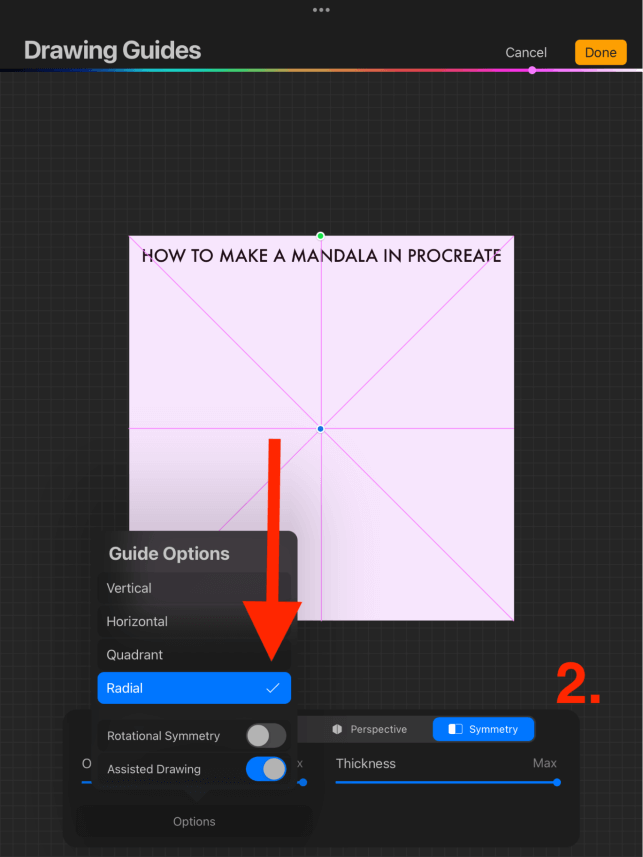Click the Guide Options heading

[x=169, y=554]
